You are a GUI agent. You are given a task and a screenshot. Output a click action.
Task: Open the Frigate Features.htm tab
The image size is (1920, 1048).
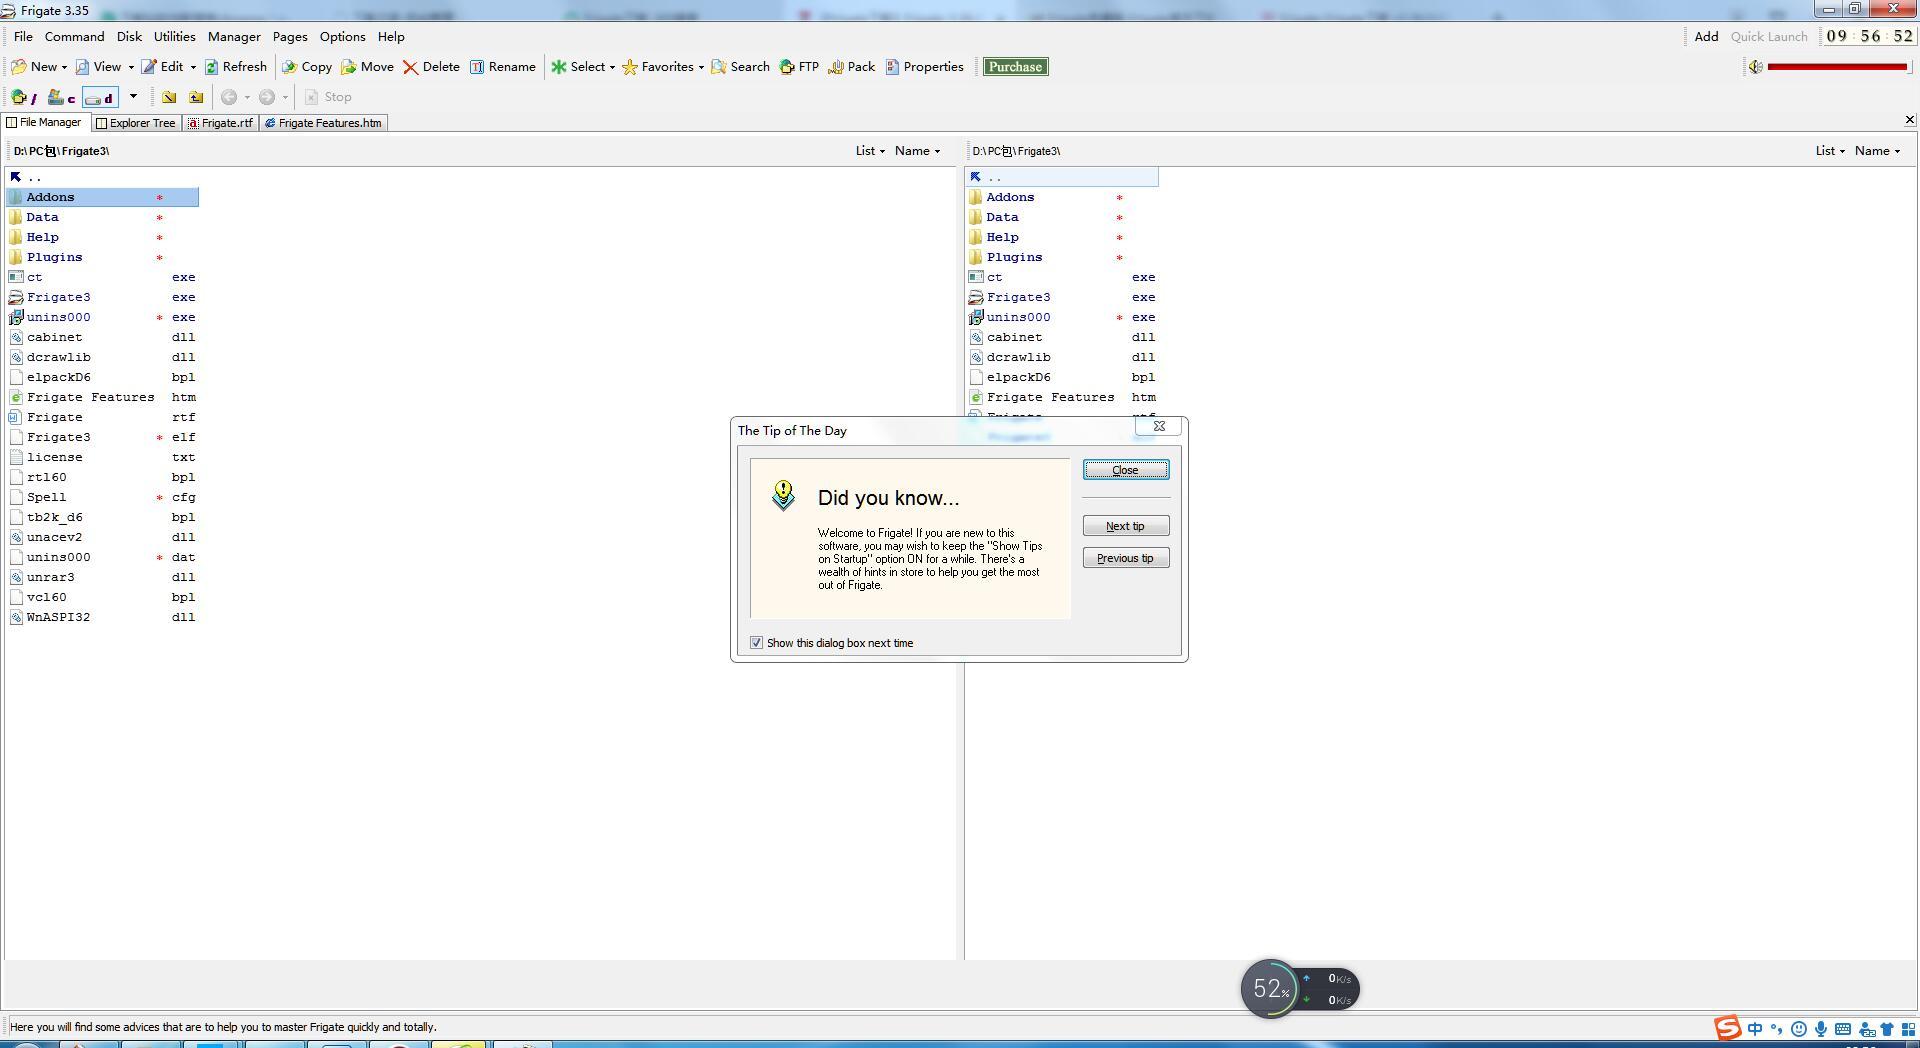click(x=323, y=123)
